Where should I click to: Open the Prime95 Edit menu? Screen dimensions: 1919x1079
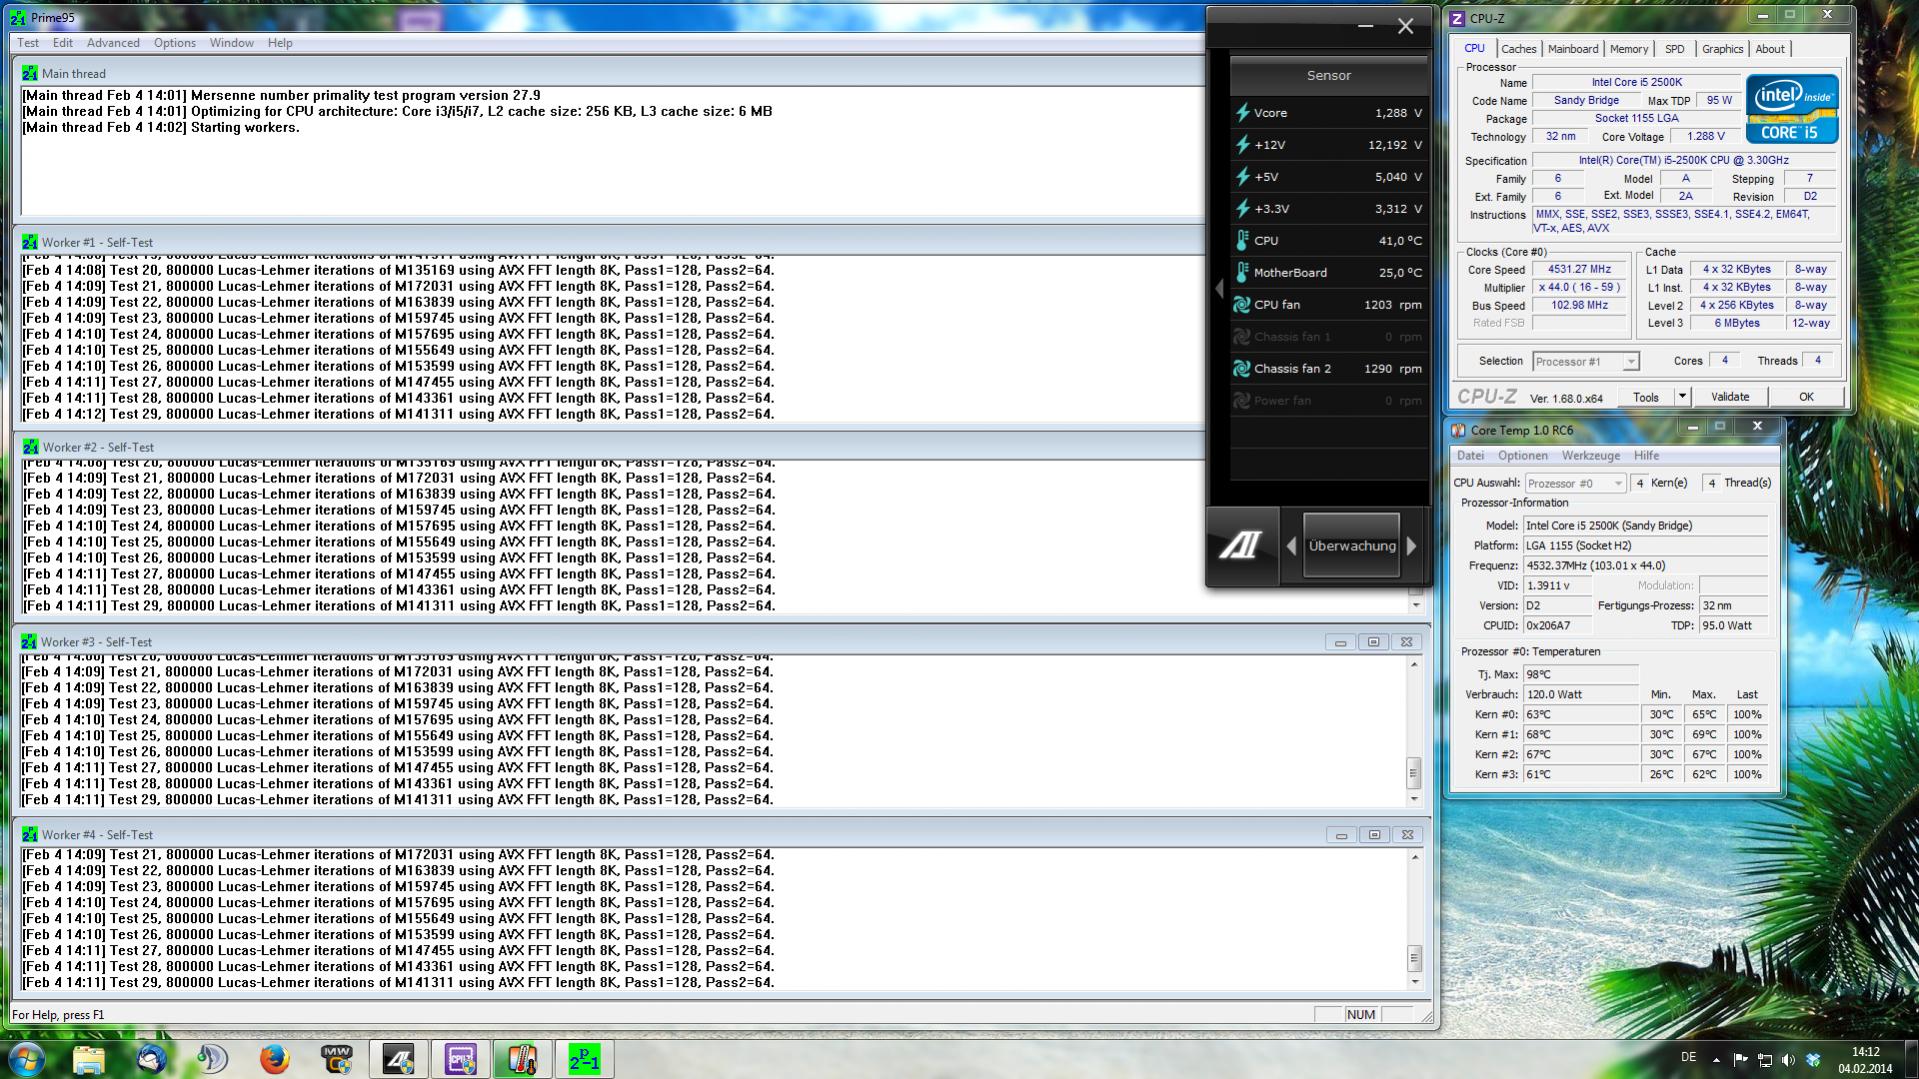[x=63, y=43]
